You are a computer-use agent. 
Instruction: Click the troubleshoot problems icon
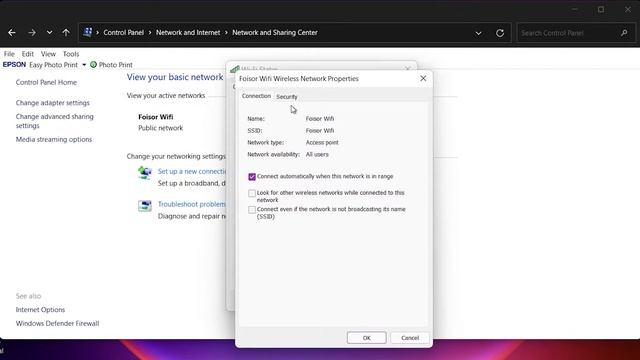pyautogui.click(x=144, y=206)
